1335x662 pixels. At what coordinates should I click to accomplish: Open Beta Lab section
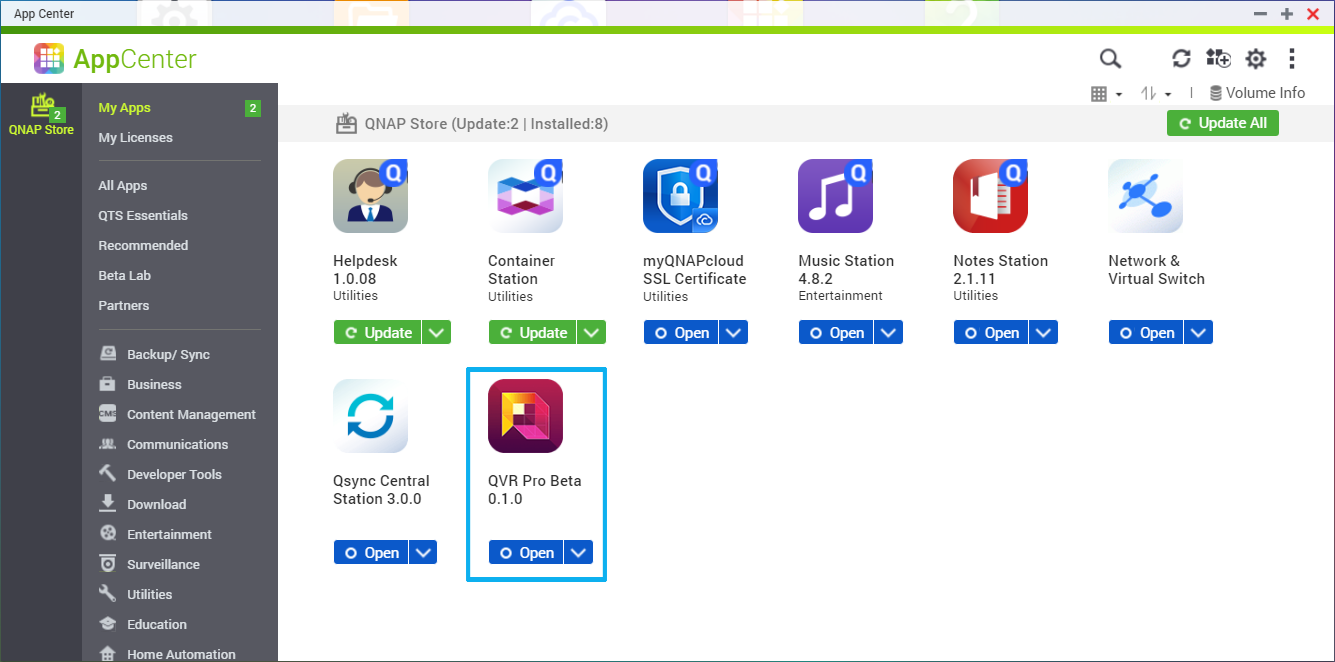click(124, 276)
